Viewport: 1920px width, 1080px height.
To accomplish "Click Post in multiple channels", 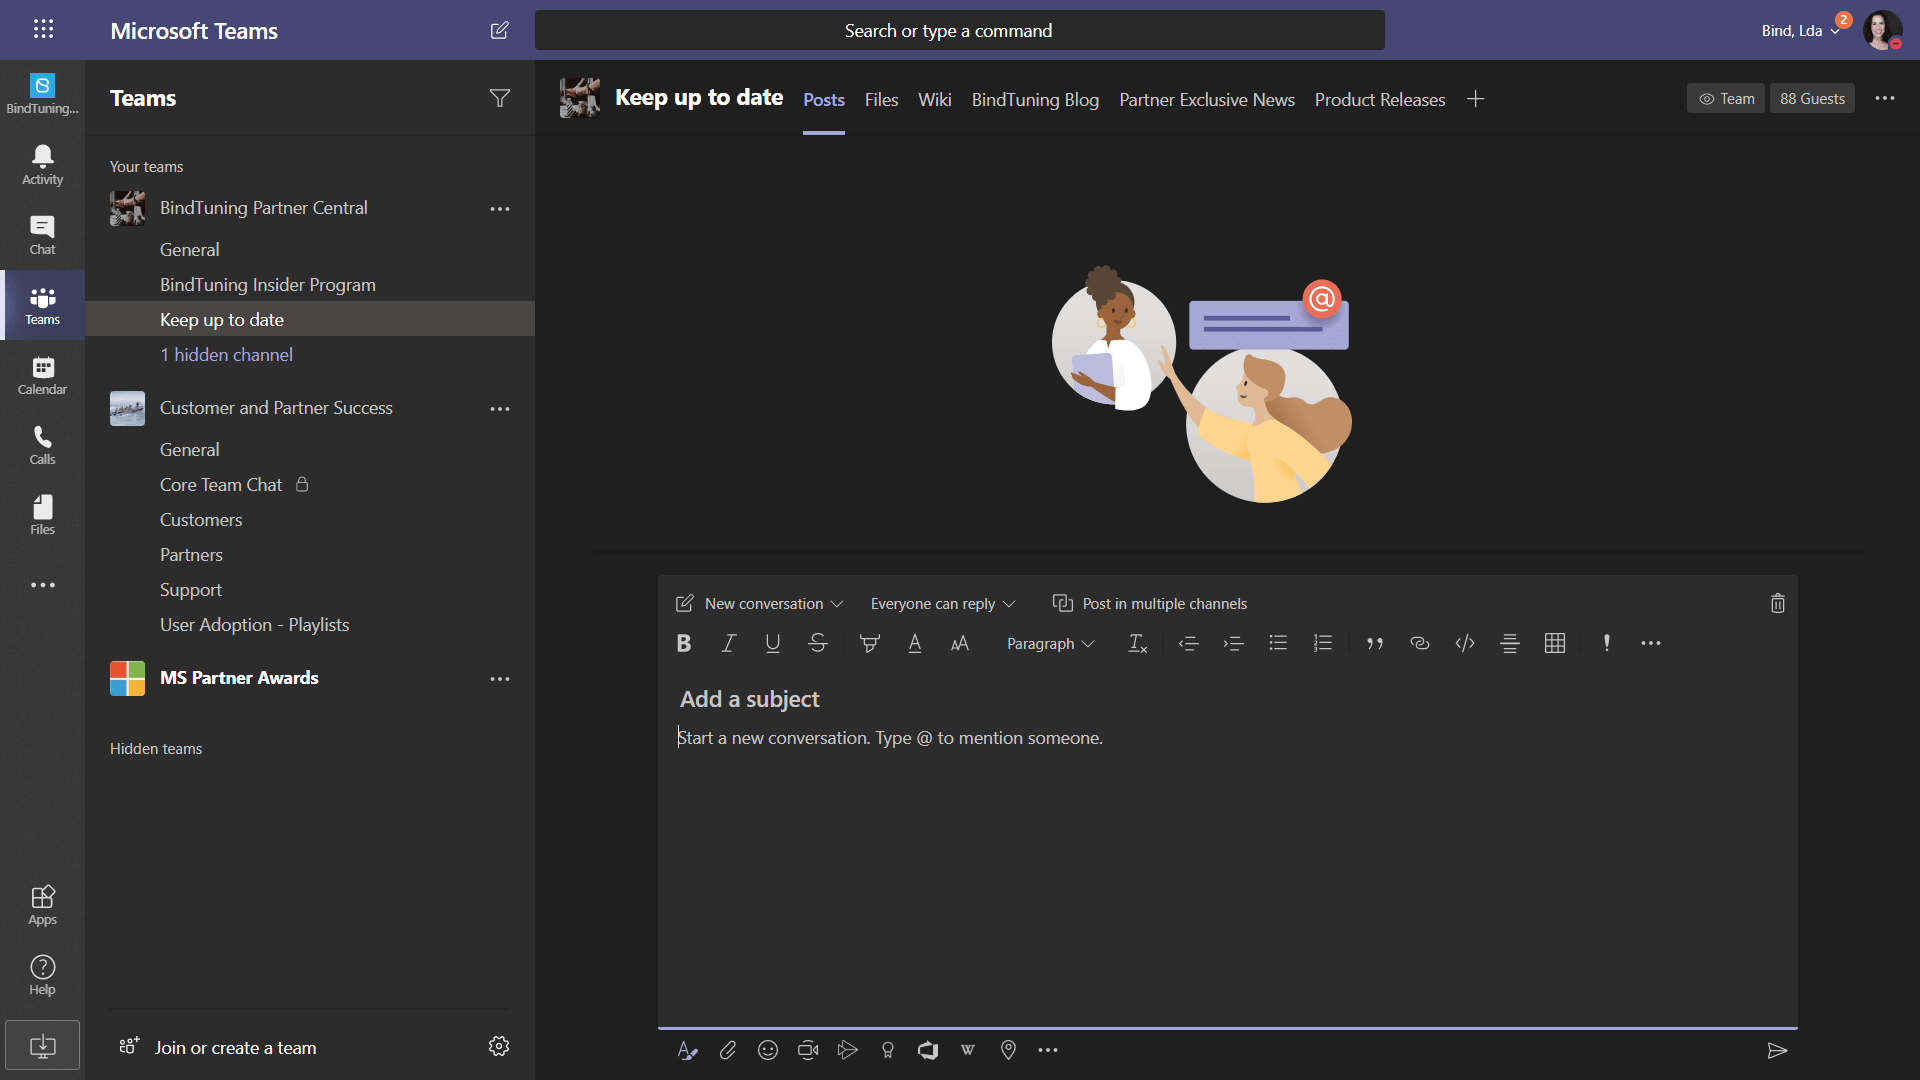I will [x=1150, y=603].
